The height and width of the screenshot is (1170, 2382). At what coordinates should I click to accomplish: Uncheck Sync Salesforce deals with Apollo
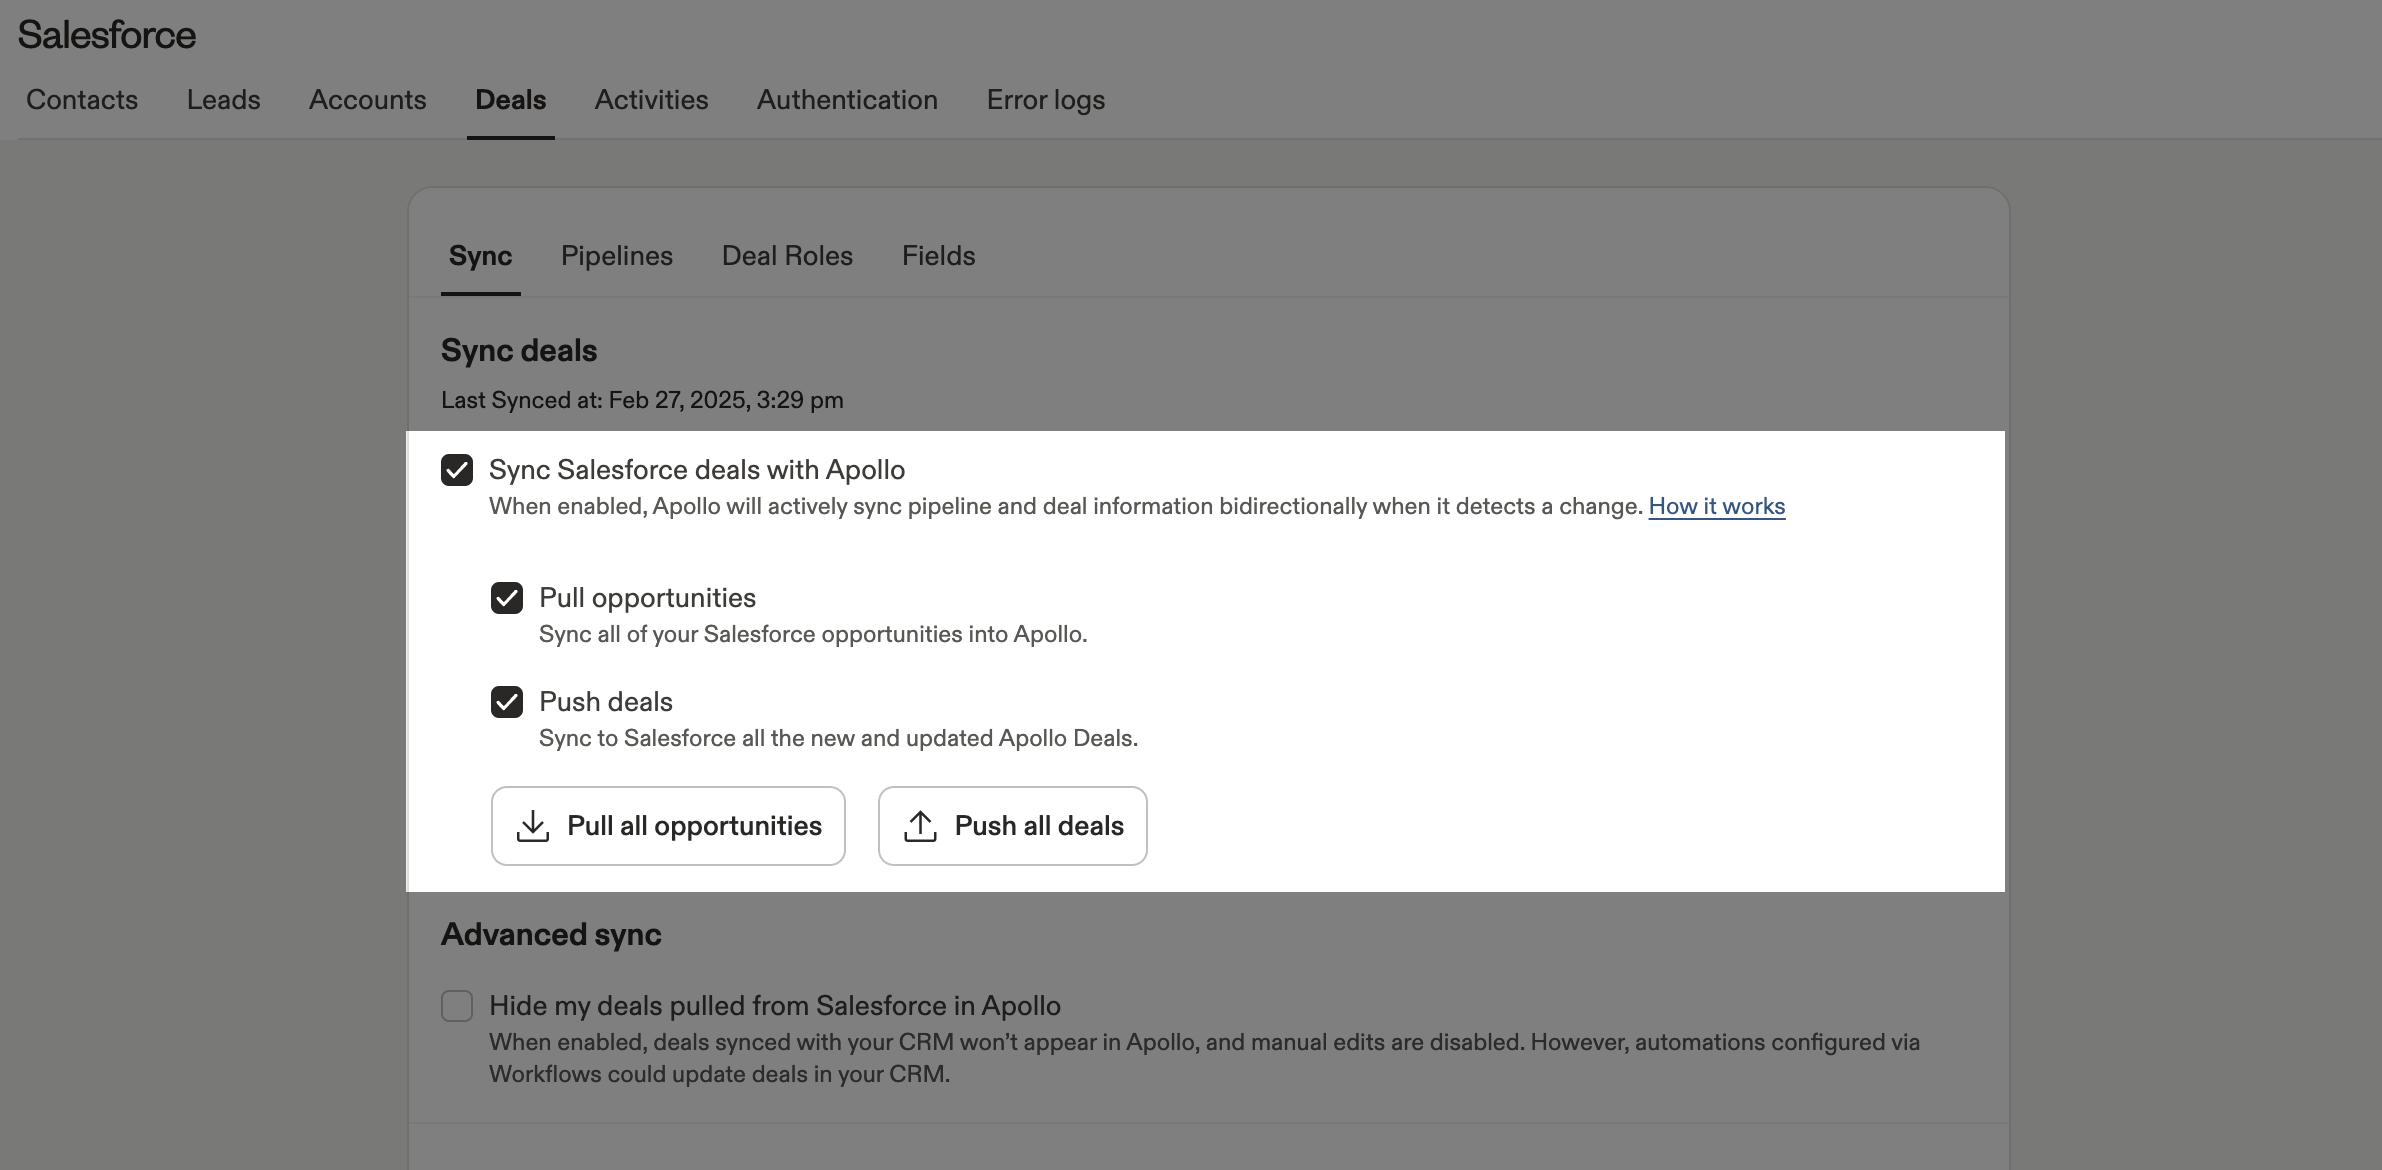[457, 470]
